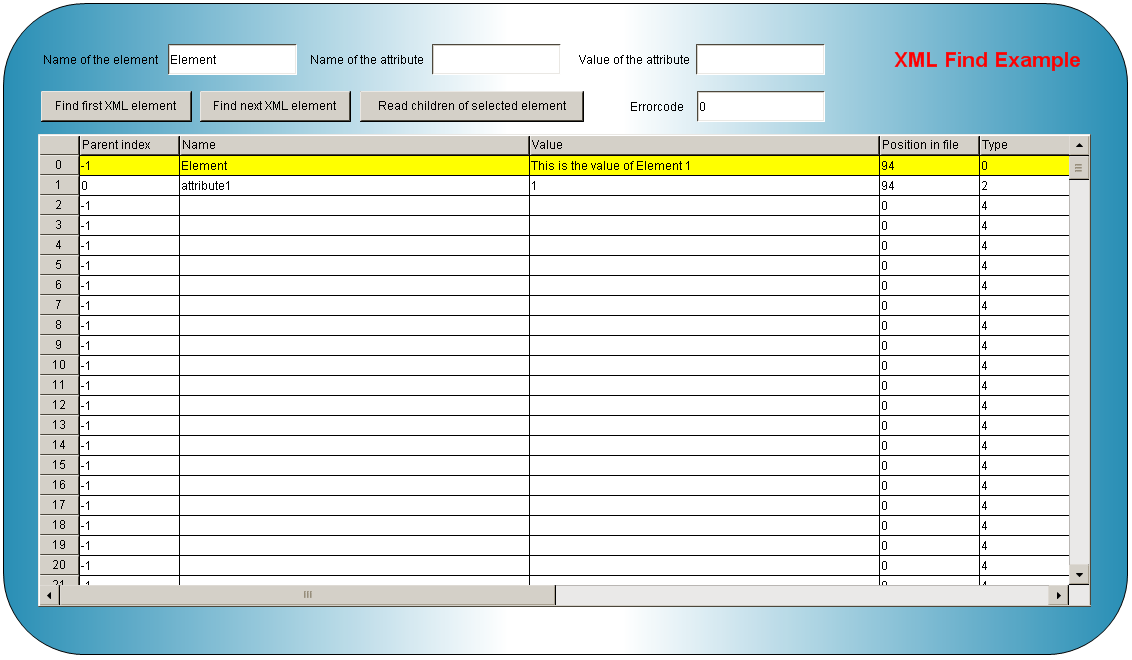Select row header 1 in table
The height and width of the screenshot is (660, 1132).
pos(59,185)
